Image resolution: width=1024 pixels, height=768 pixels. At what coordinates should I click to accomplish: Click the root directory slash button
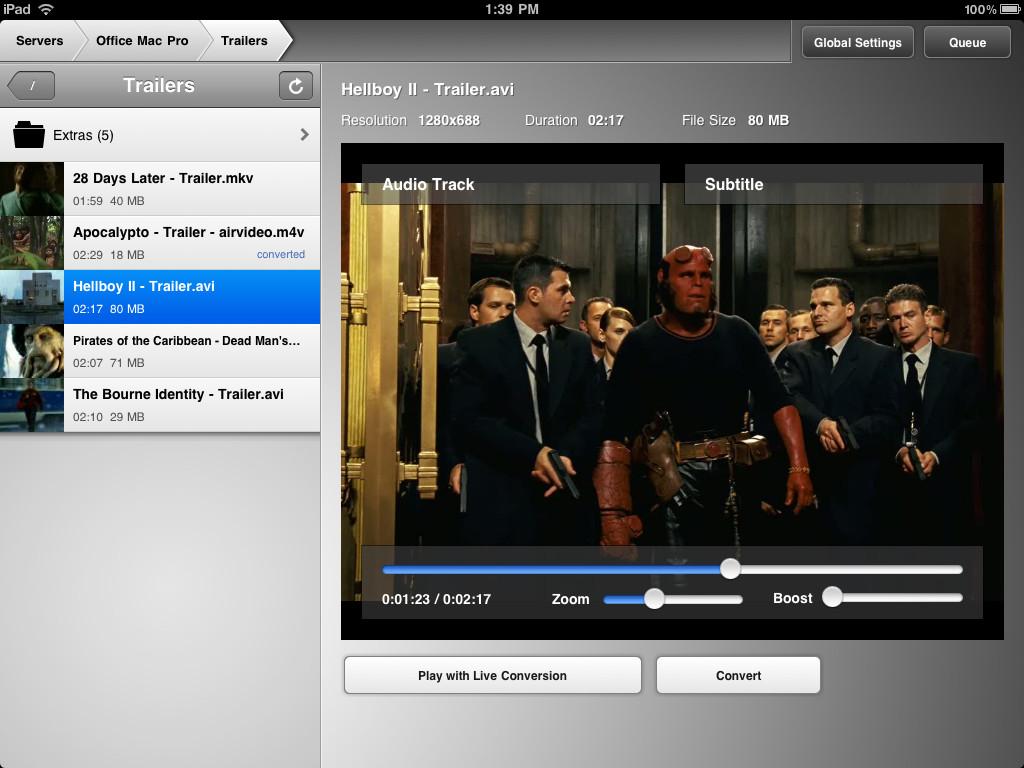pos(30,85)
